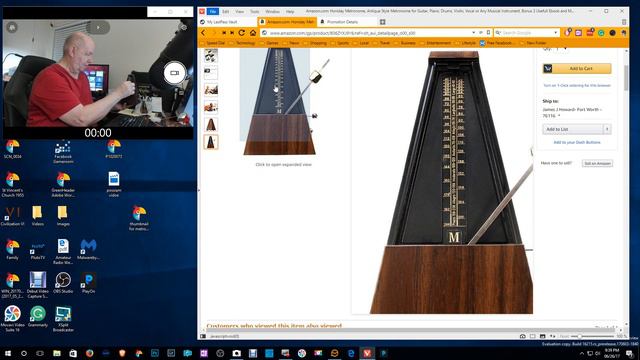Open View menu in browser
This screenshot has height=360, width=640.
[x=240, y=11]
